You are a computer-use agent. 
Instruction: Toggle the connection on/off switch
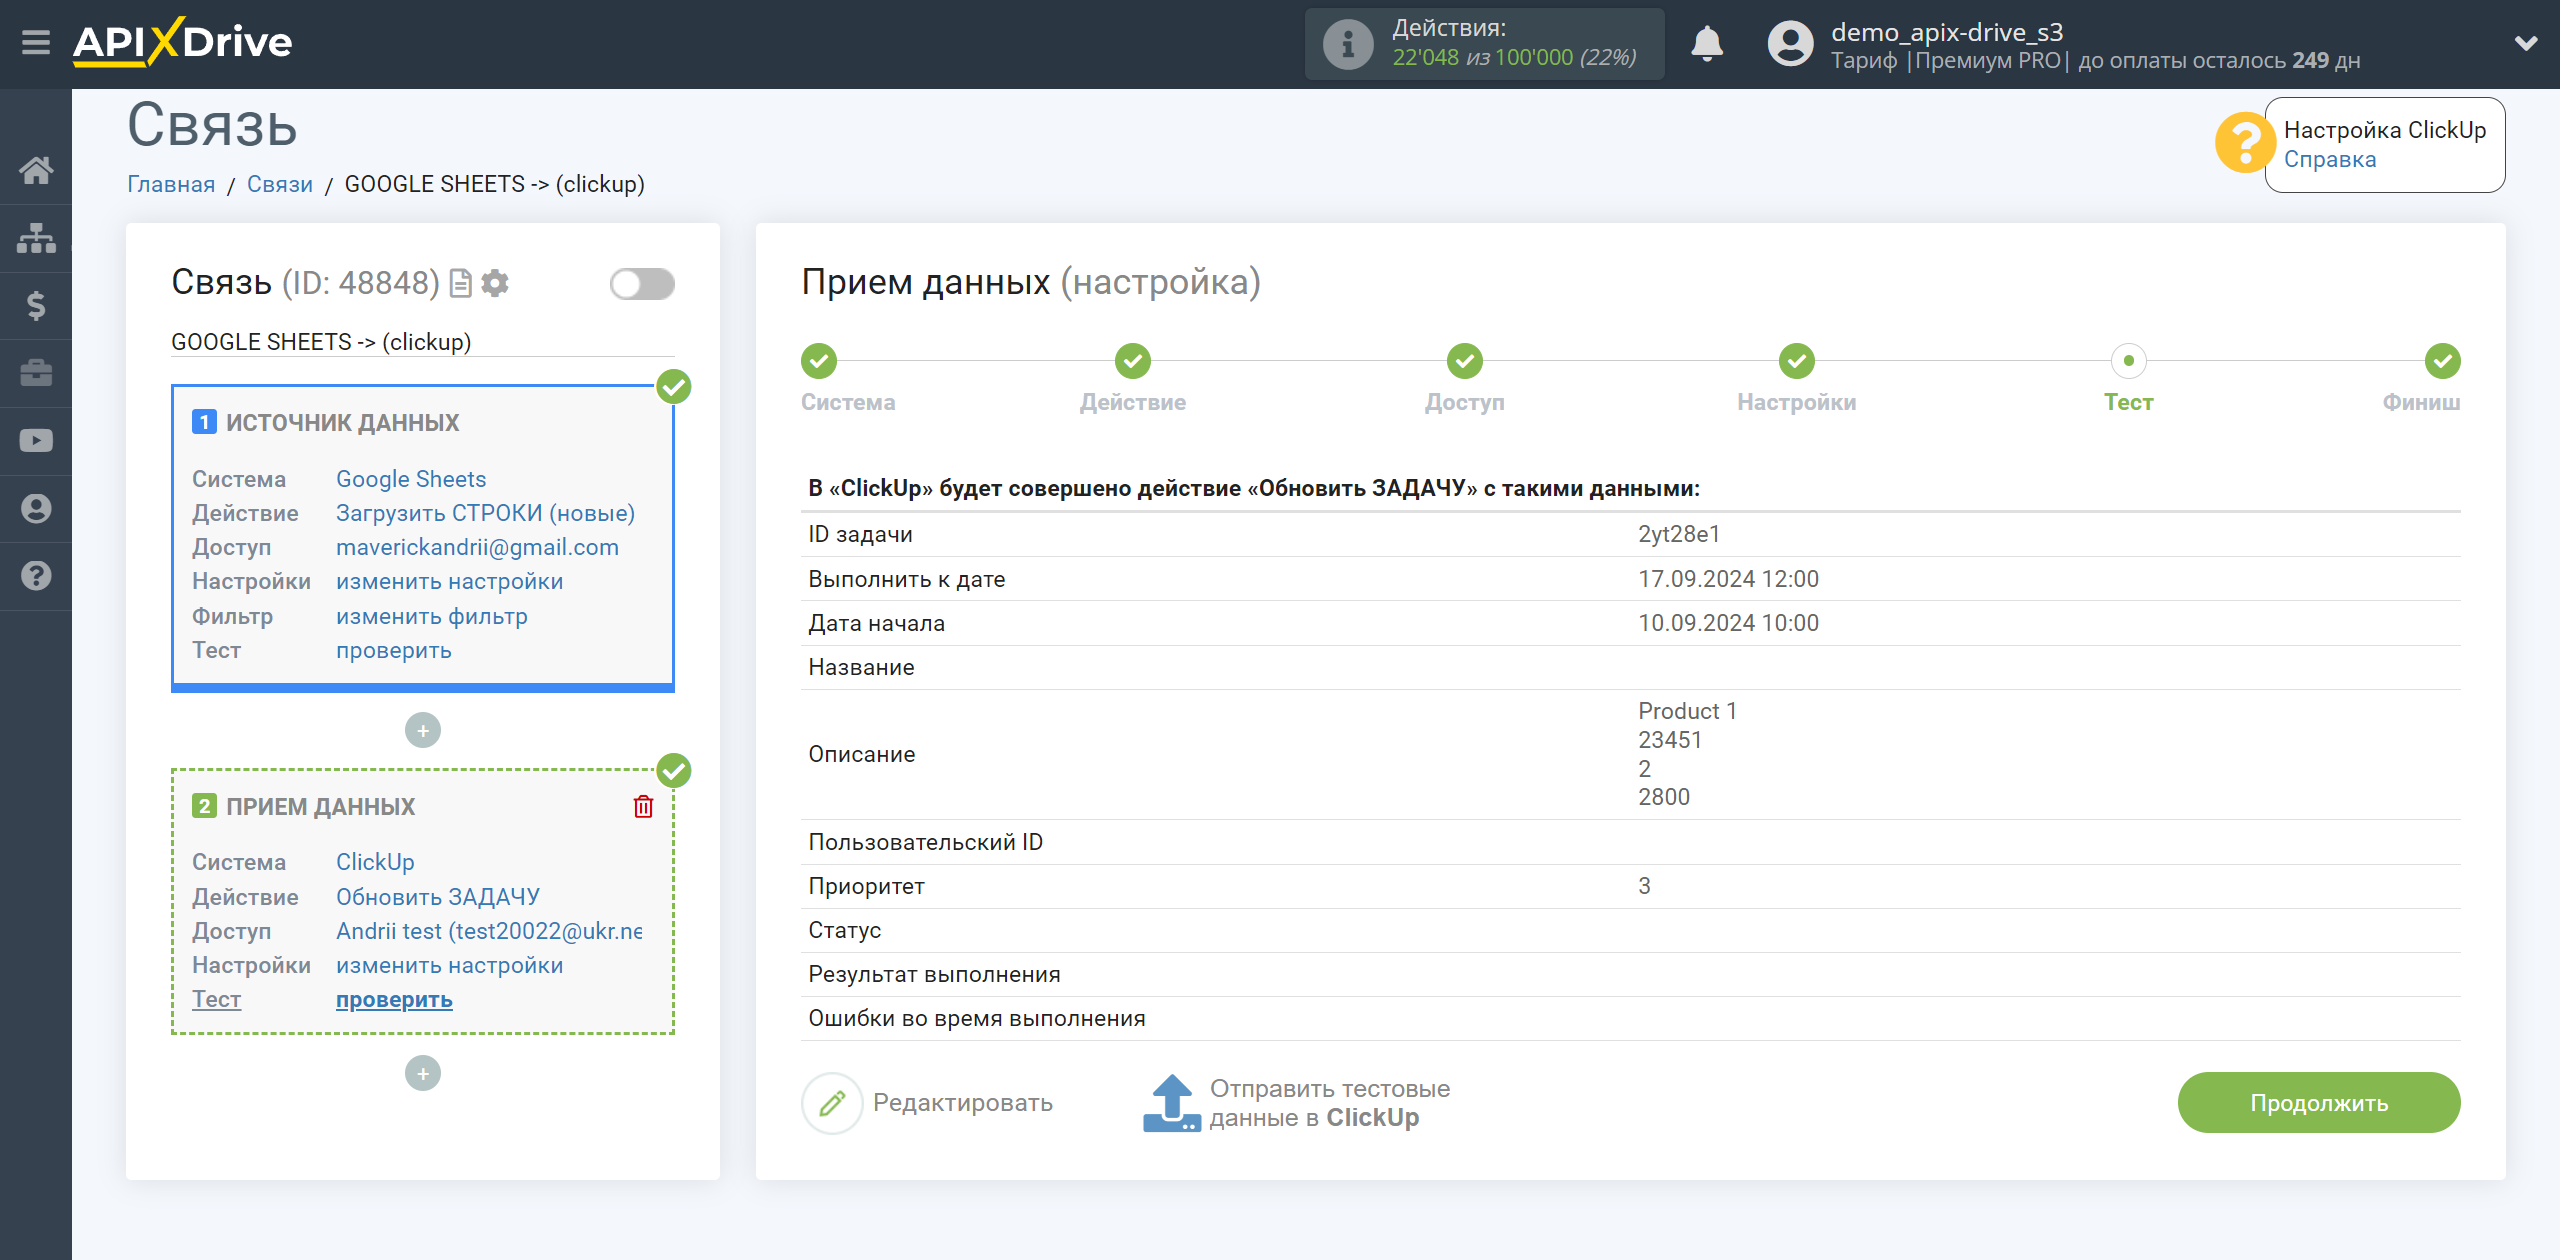tap(642, 284)
